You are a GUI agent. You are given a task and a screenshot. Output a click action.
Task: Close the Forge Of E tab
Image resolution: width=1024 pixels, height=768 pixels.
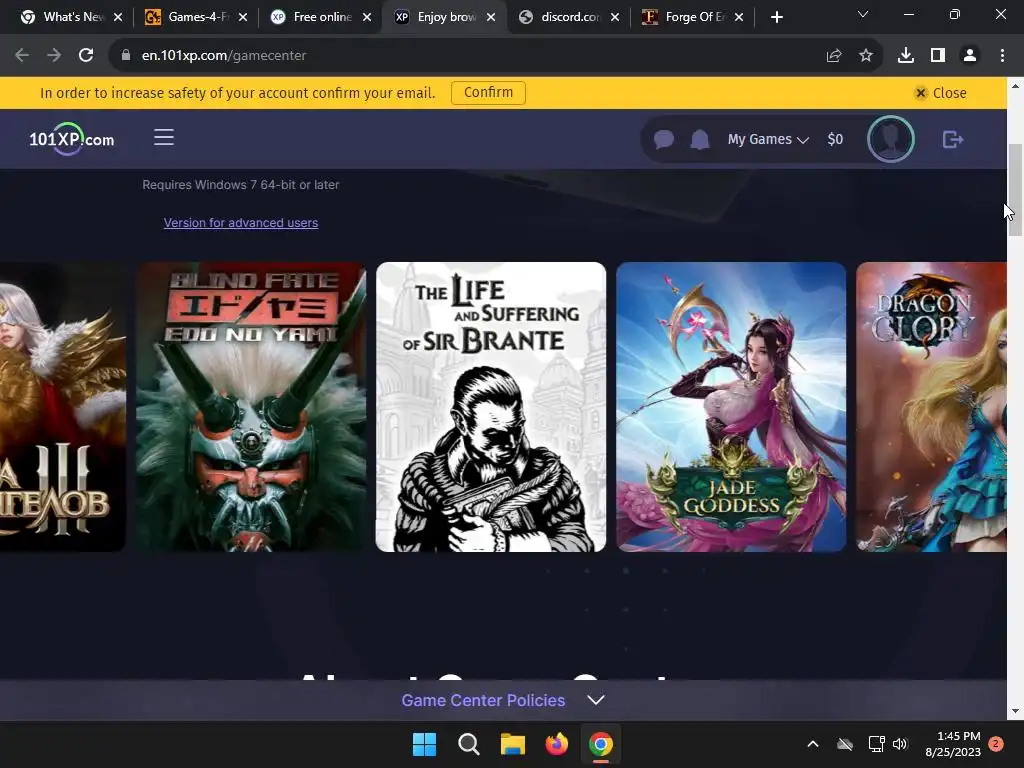pos(739,18)
